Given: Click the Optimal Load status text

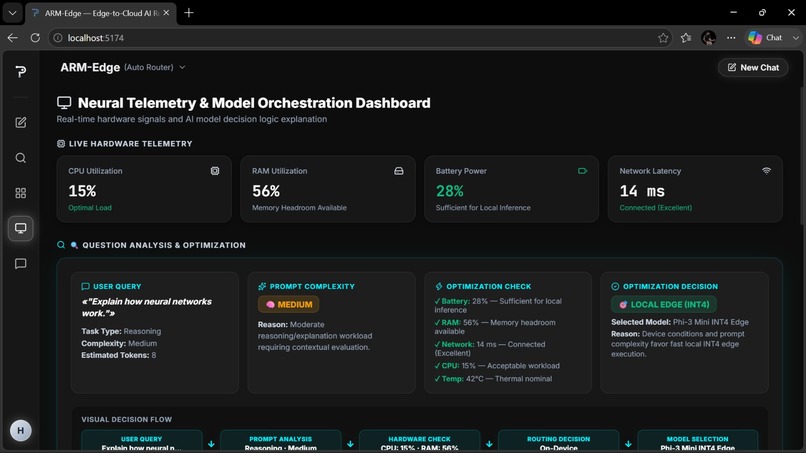Looking at the screenshot, I should 90,208.
